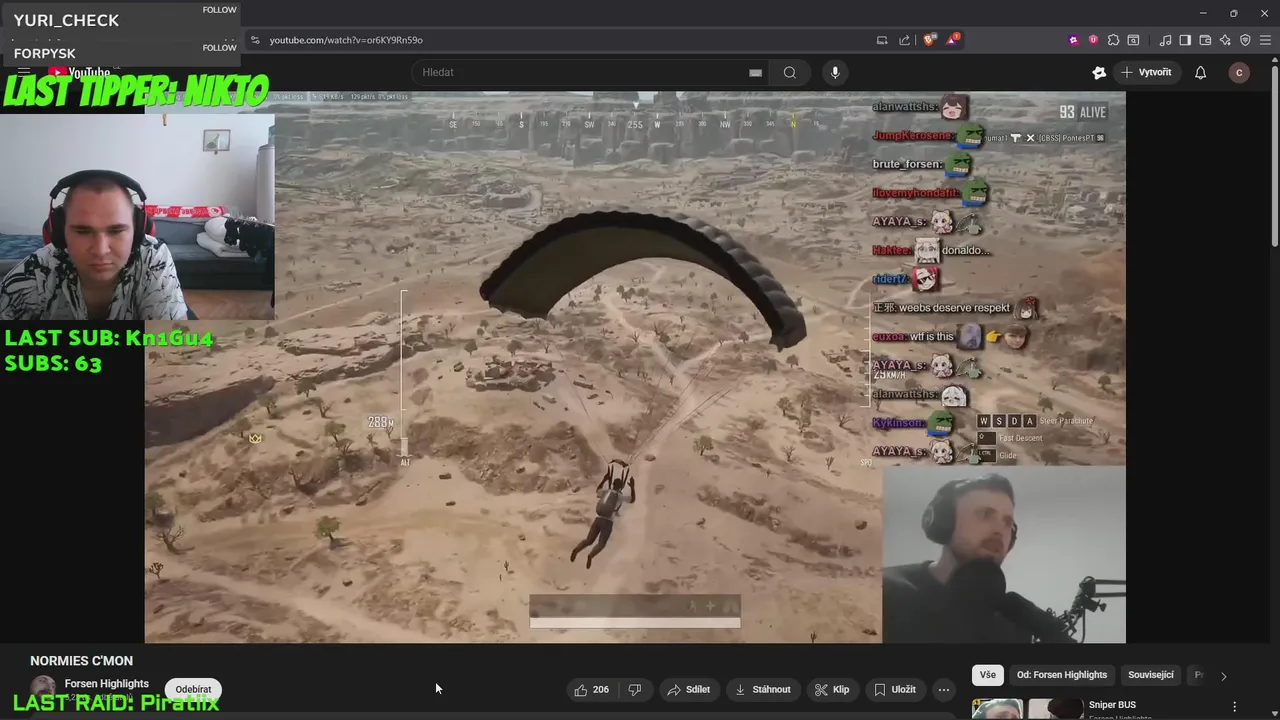The image size is (1280, 720).
Task: Click the Stáhnout download button
Action: tap(763, 689)
